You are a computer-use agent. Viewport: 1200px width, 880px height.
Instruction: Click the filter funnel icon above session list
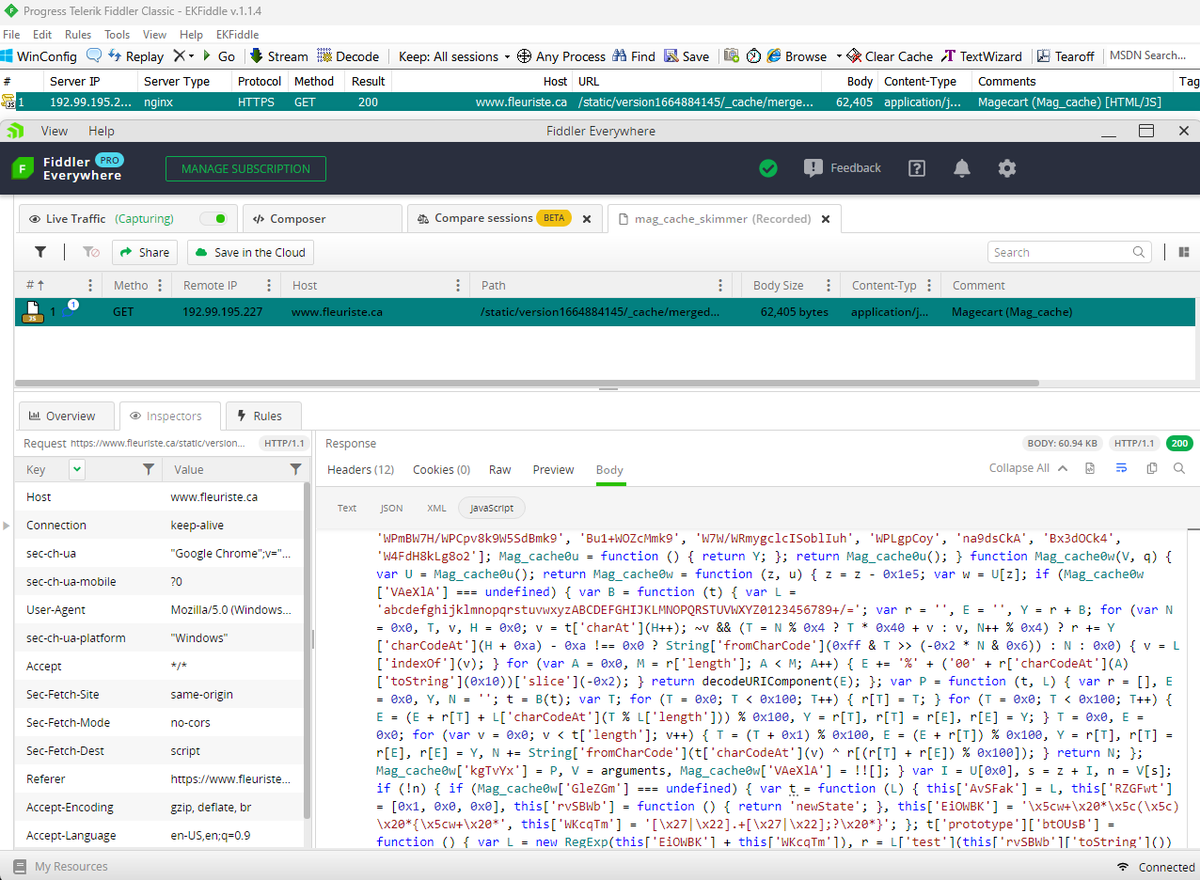[x=40, y=252]
